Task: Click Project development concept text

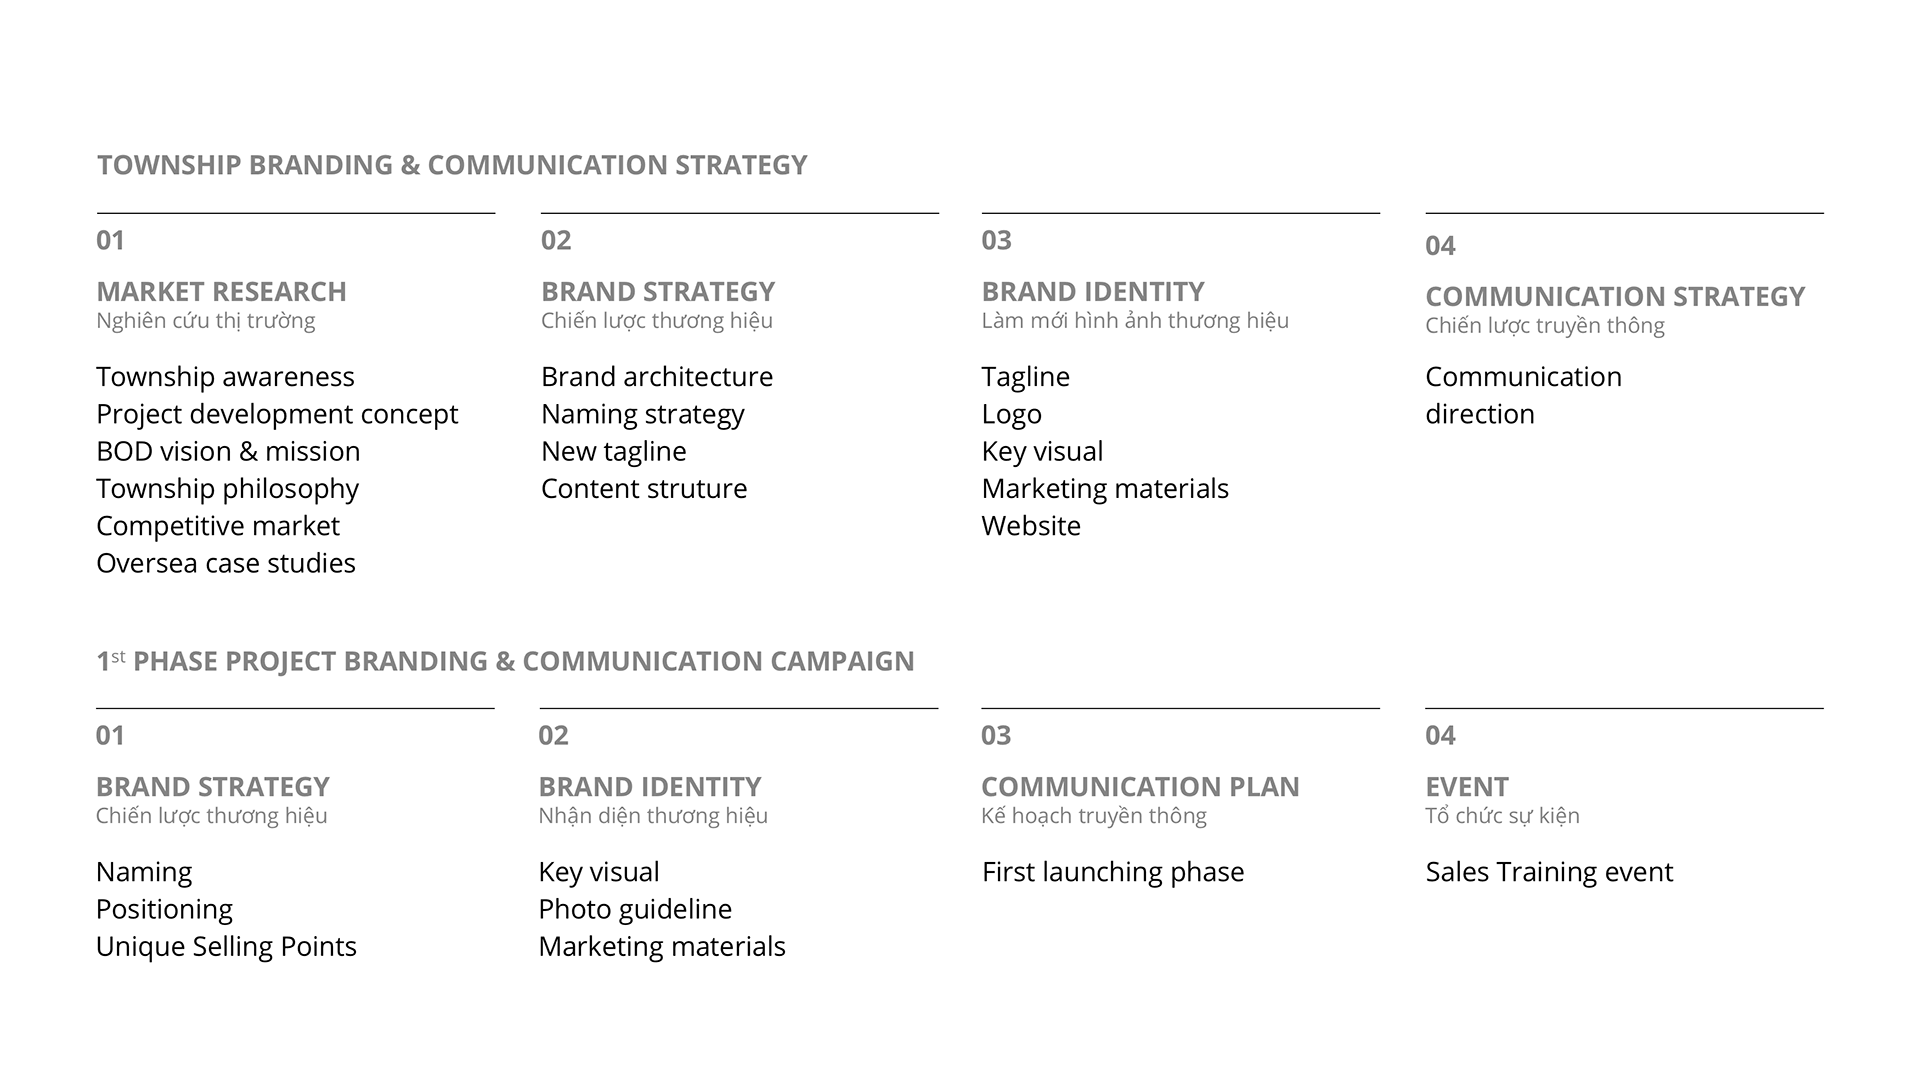Action: coord(277,414)
